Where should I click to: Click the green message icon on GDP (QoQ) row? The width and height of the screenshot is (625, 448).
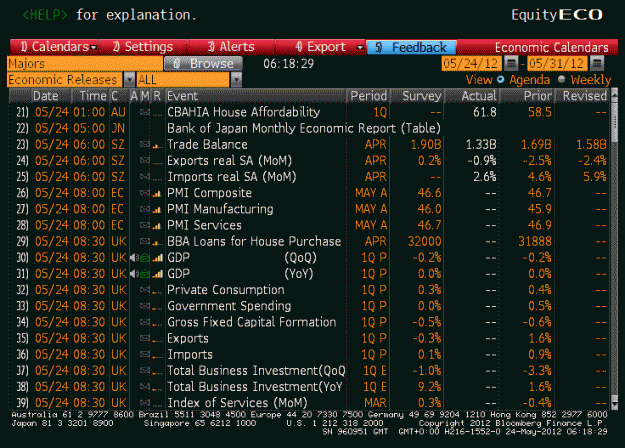click(x=145, y=258)
